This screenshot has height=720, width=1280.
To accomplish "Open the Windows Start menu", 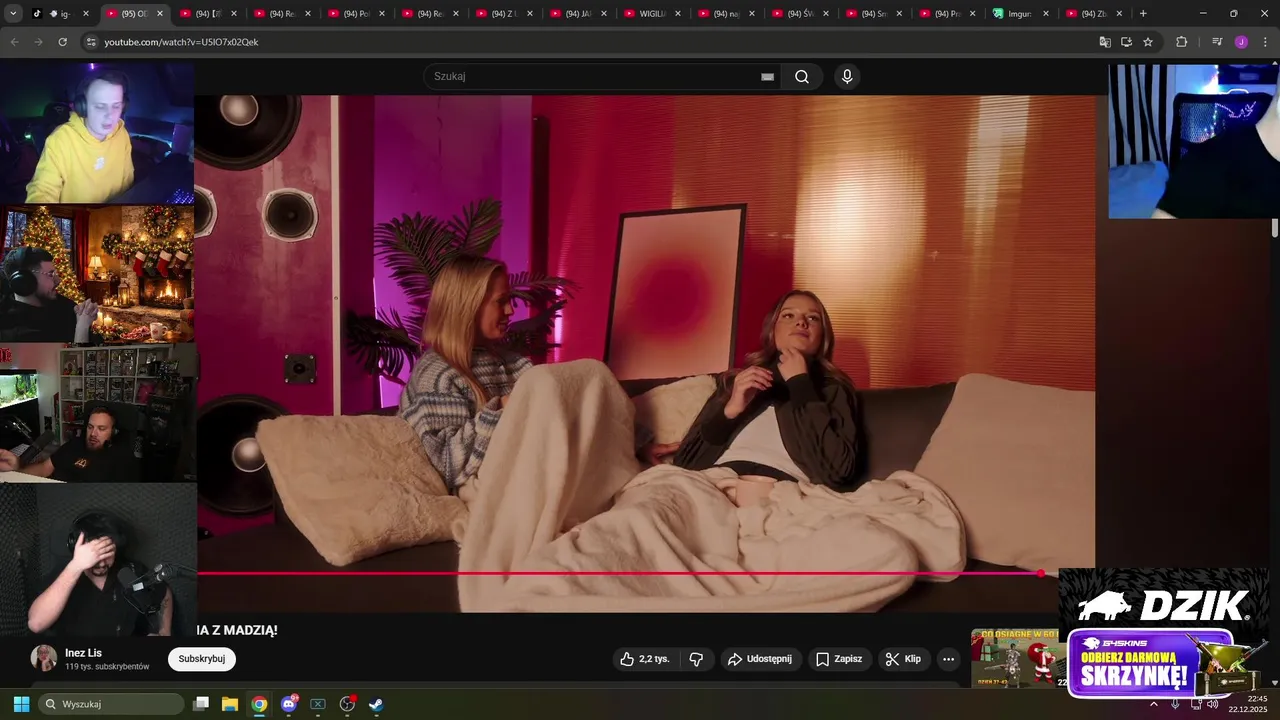I will tap(21, 704).
